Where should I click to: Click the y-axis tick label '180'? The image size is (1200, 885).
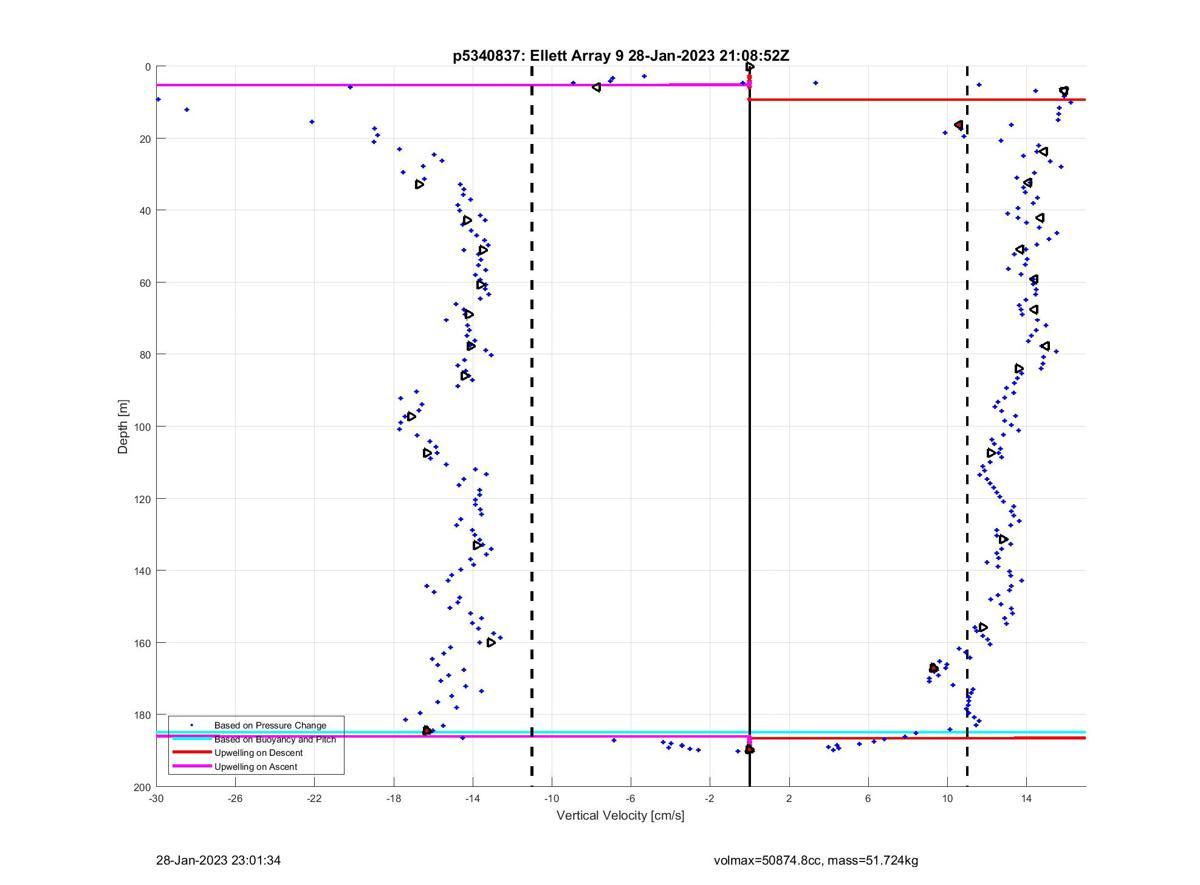point(142,715)
